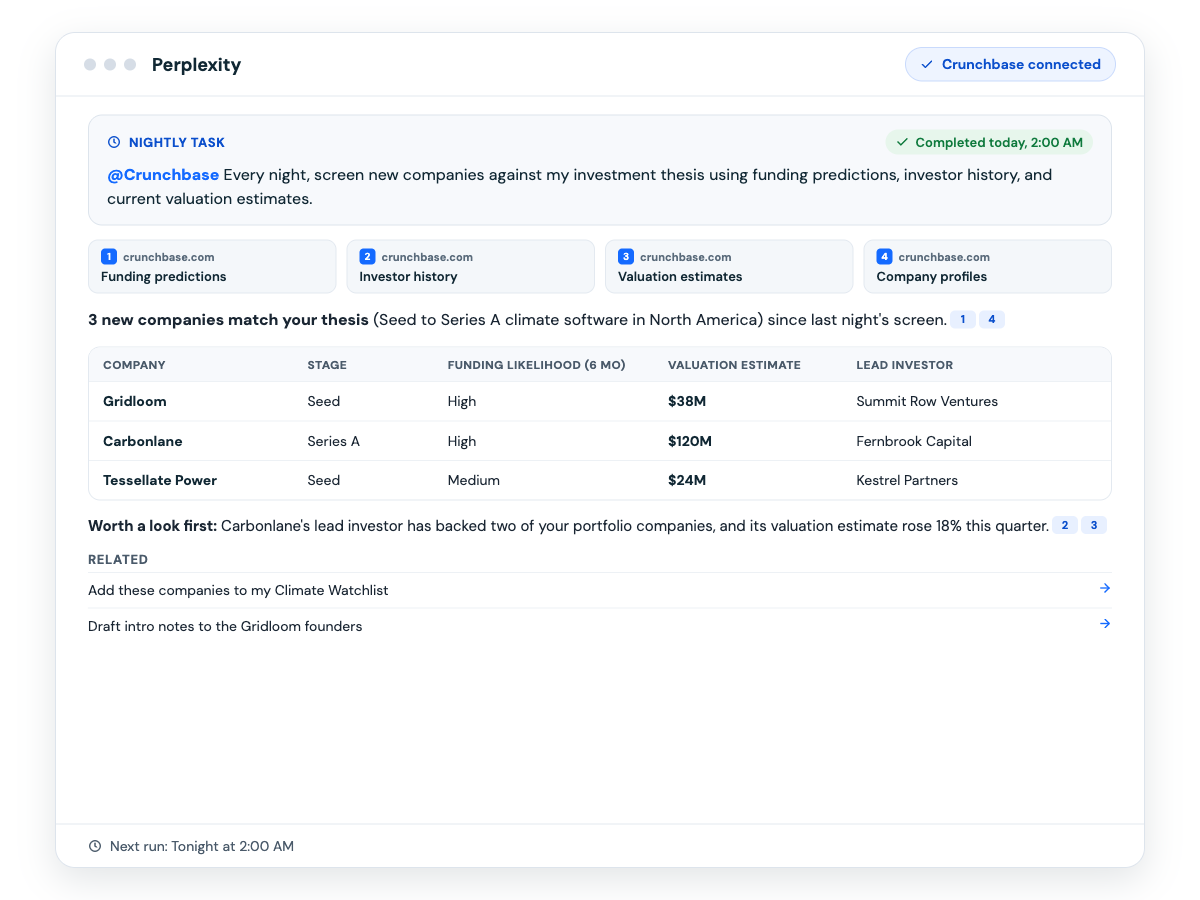Click the clock icon beside Next run
The height and width of the screenshot is (900, 1200).
tap(95, 846)
